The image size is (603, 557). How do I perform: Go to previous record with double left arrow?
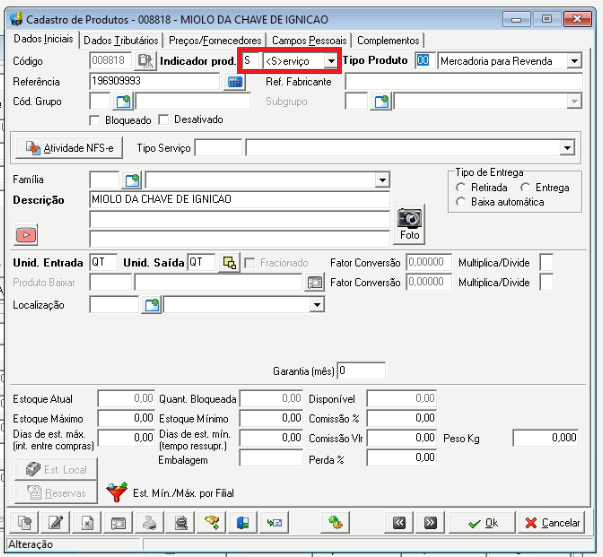[x=399, y=522]
